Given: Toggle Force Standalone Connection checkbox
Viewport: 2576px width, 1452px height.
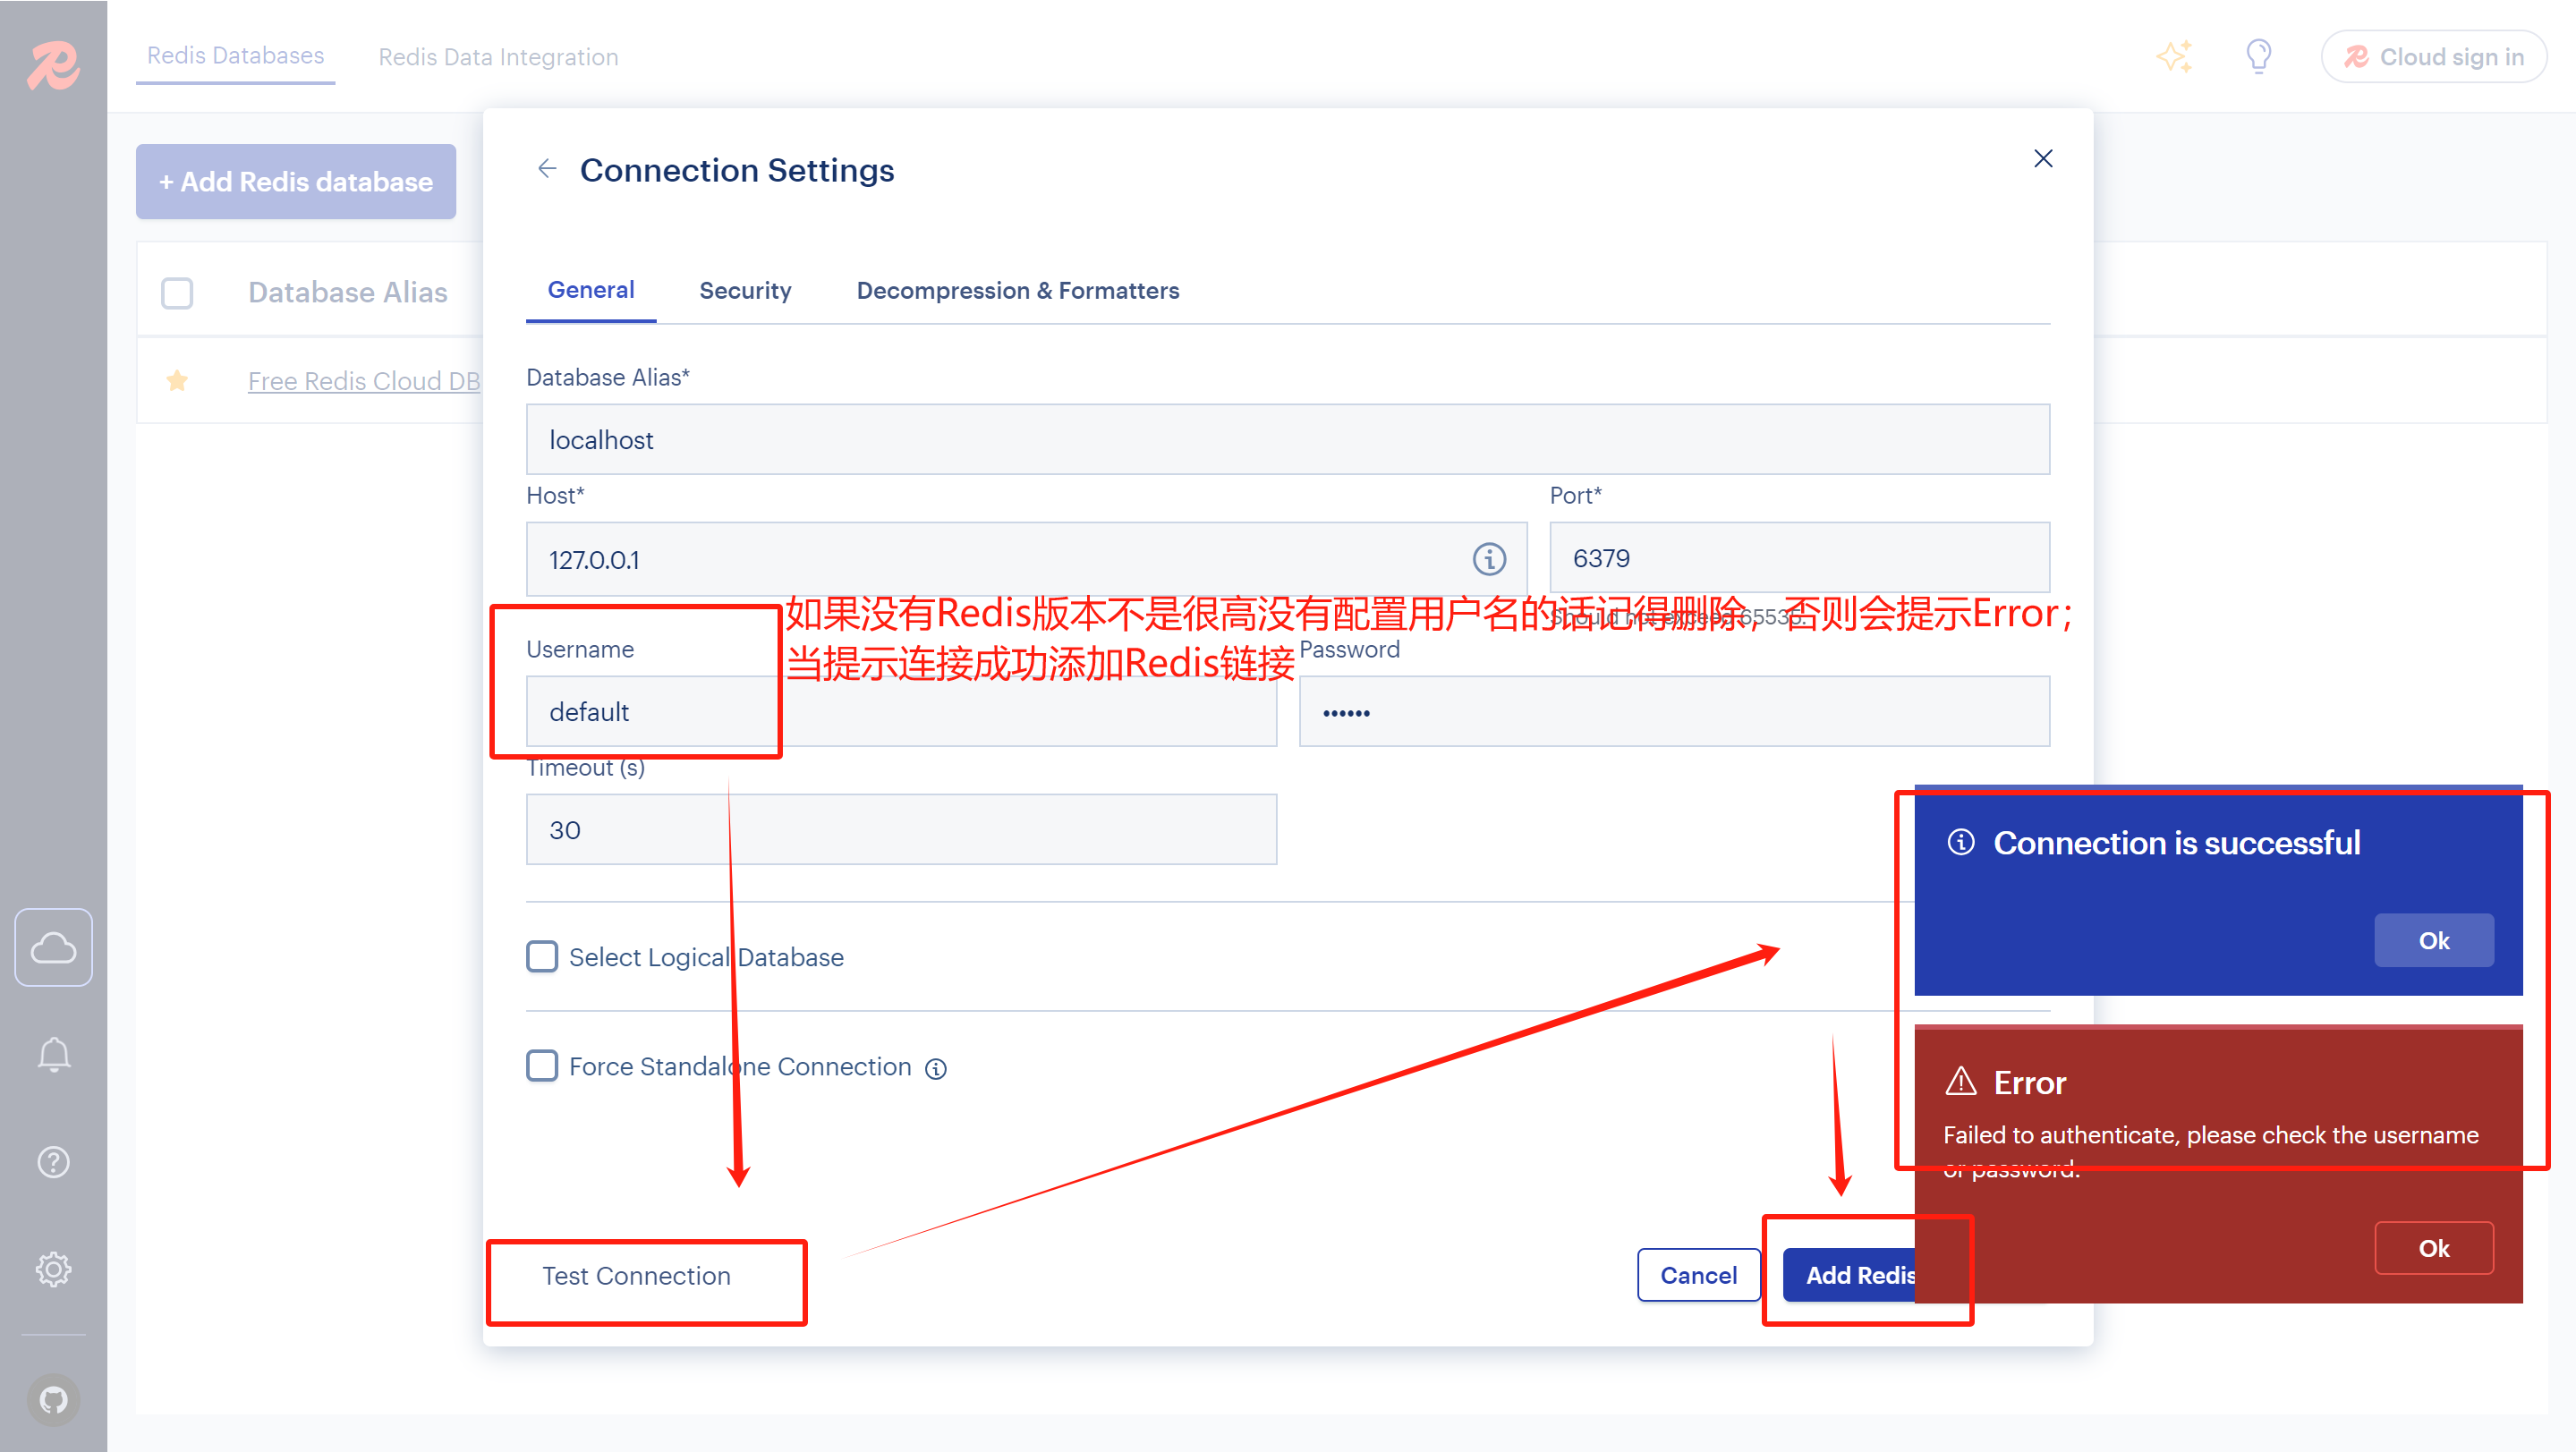Looking at the screenshot, I should (542, 1066).
